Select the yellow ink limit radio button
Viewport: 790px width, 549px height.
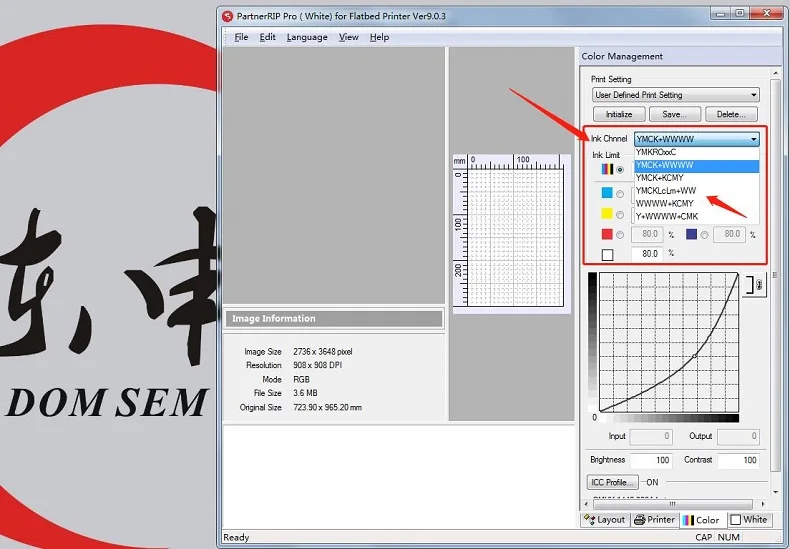[x=620, y=215]
